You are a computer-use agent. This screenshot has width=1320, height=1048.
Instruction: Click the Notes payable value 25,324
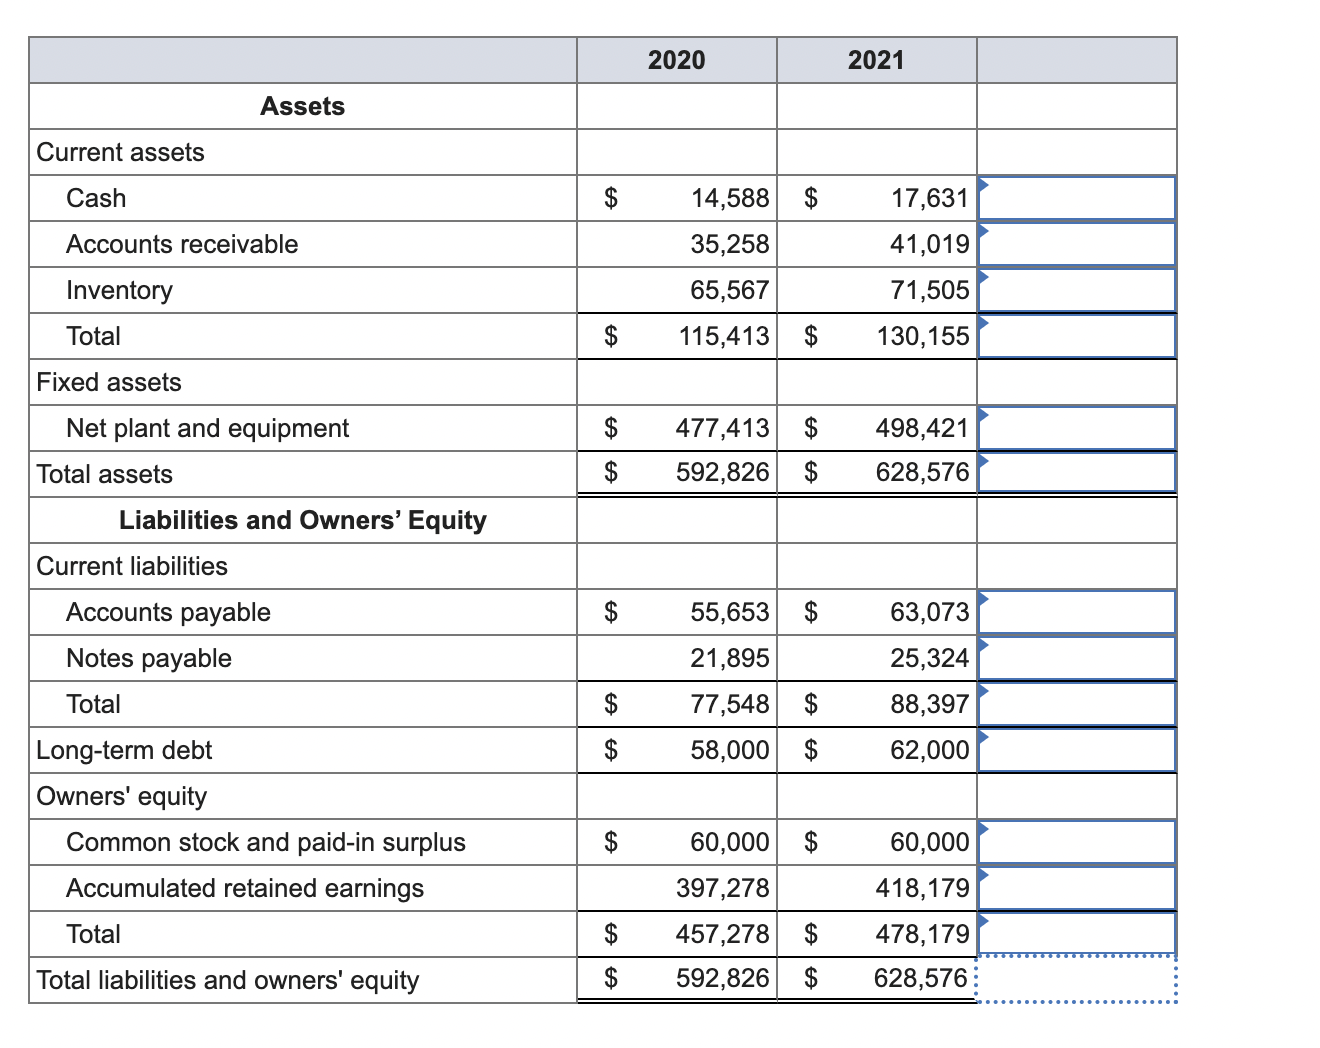(x=930, y=658)
